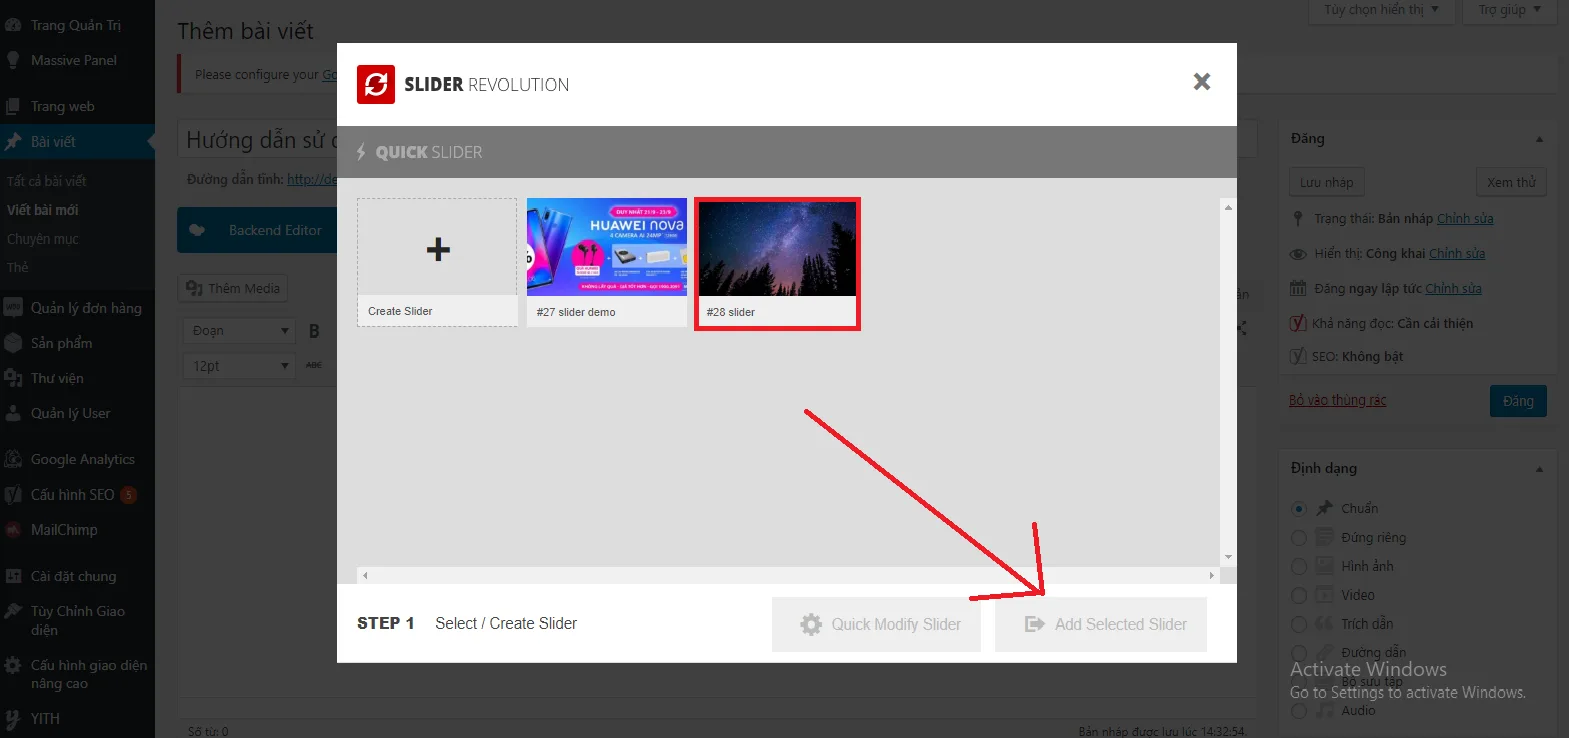Image resolution: width=1569 pixels, height=738 pixels.
Task: Click the Quản lý đơn hàng icon
Action: click(13, 308)
